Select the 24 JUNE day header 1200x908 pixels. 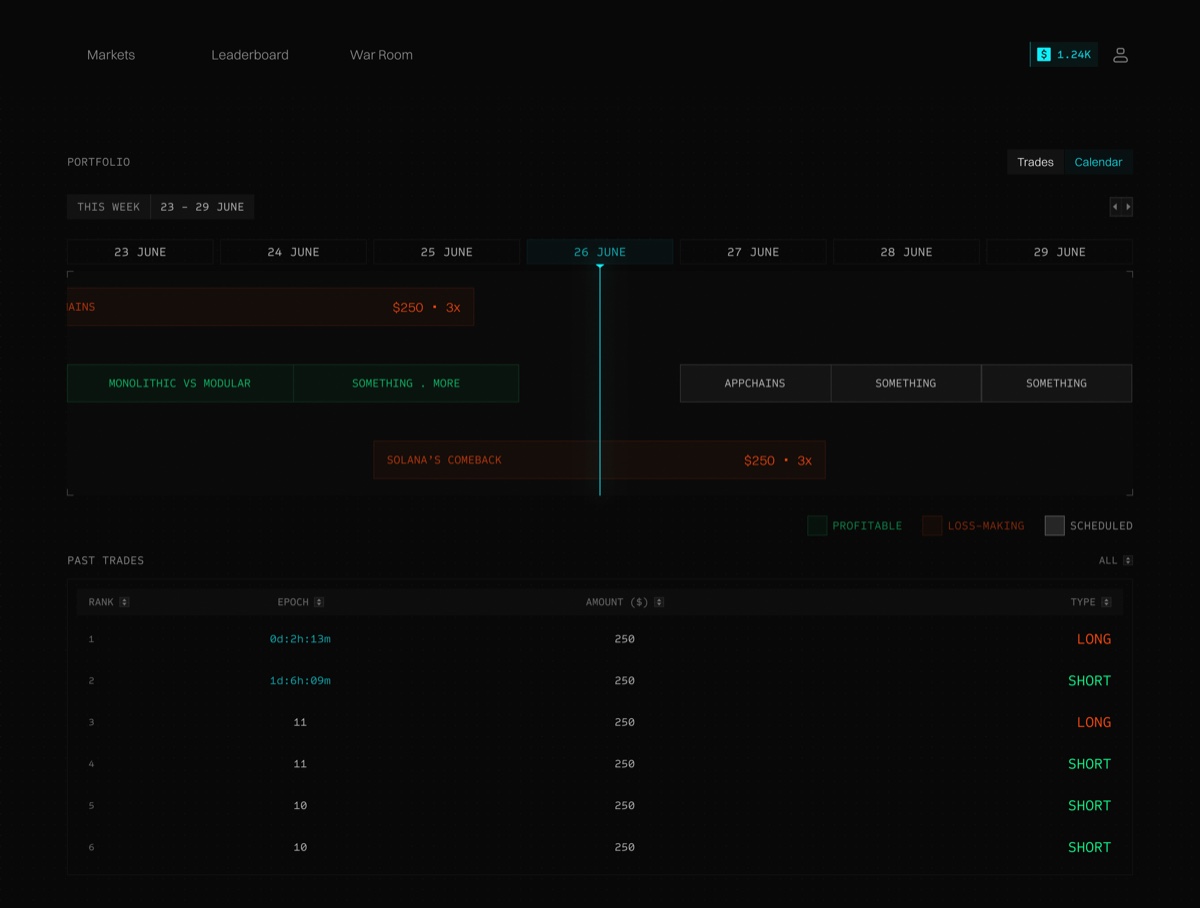tap(293, 252)
